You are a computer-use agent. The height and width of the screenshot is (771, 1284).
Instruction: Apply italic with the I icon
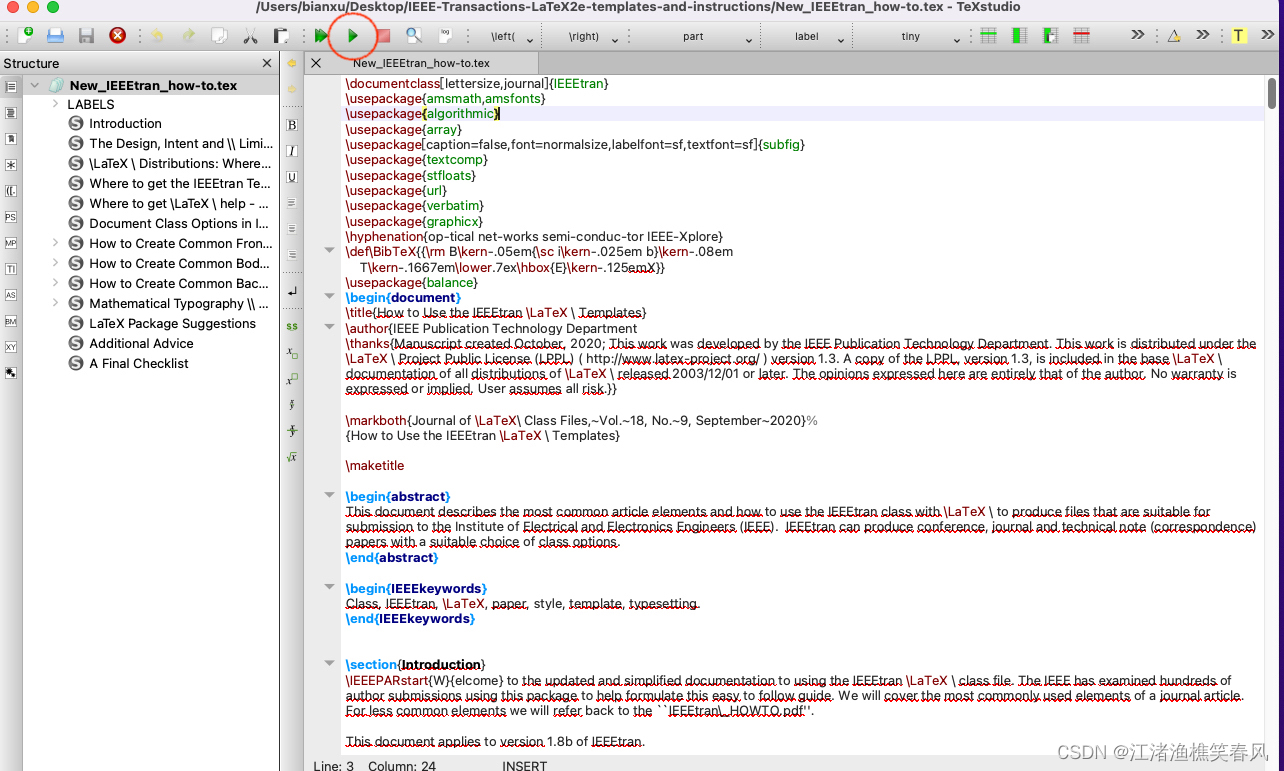point(292,151)
